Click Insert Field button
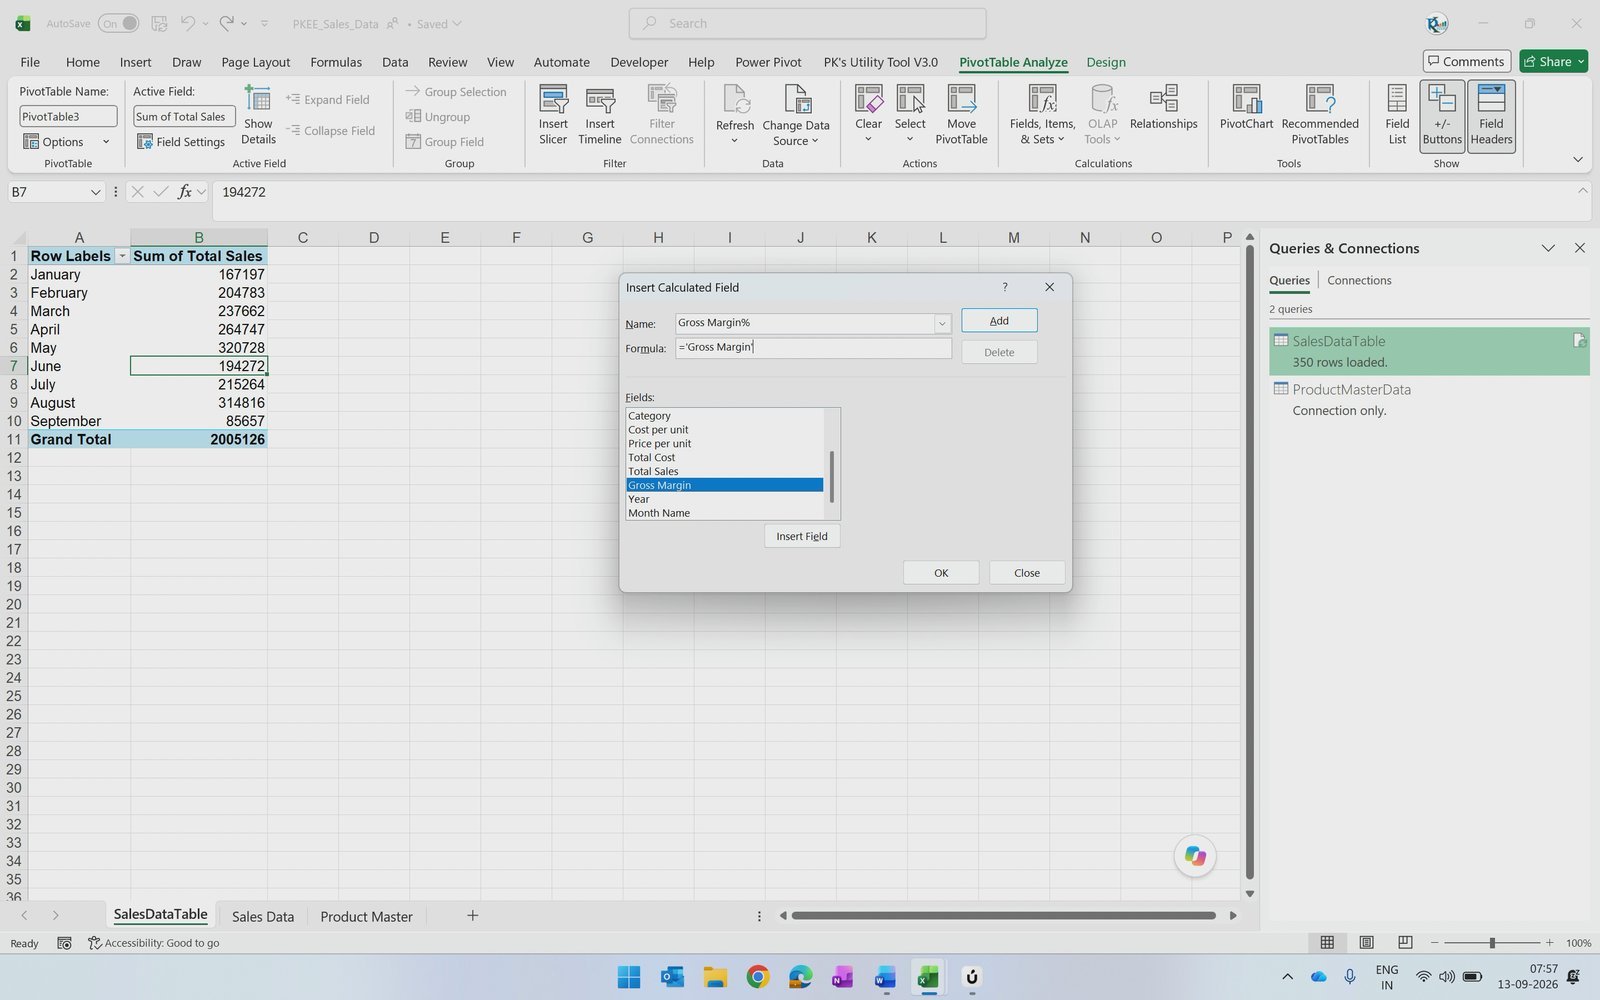The image size is (1600, 1000). pyautogui.click(x=802, y=536)
